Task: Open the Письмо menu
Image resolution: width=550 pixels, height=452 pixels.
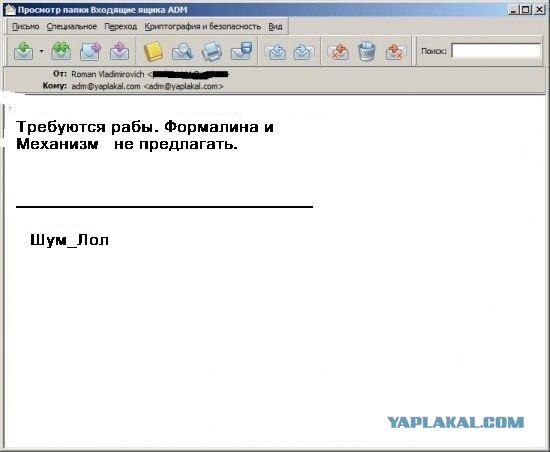Action: tap(26, 27)
